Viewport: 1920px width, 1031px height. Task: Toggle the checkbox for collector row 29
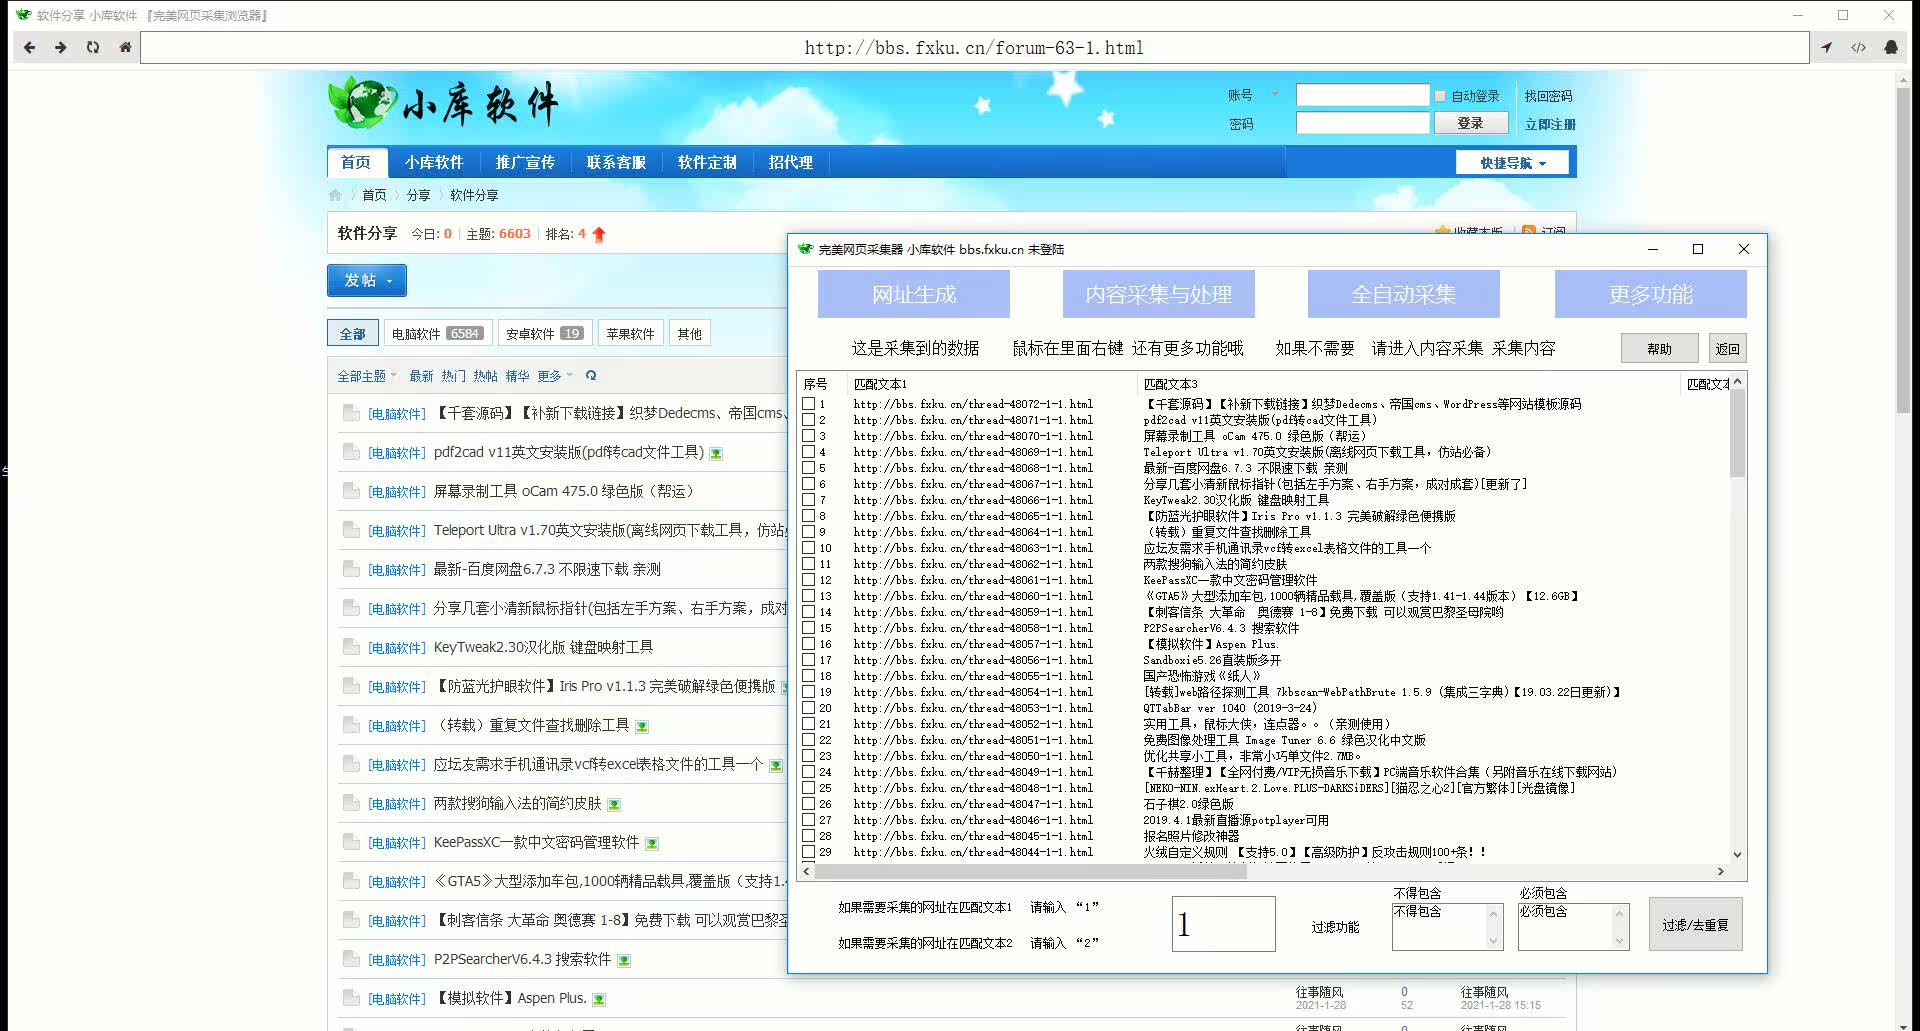tap(808, 852)
